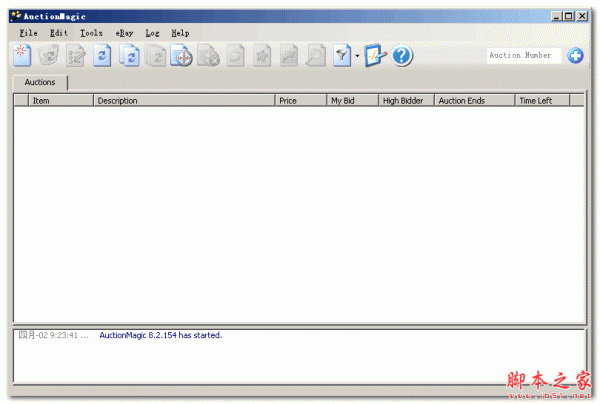Maximize the AuctionMagic window

[x=569, y=16]
